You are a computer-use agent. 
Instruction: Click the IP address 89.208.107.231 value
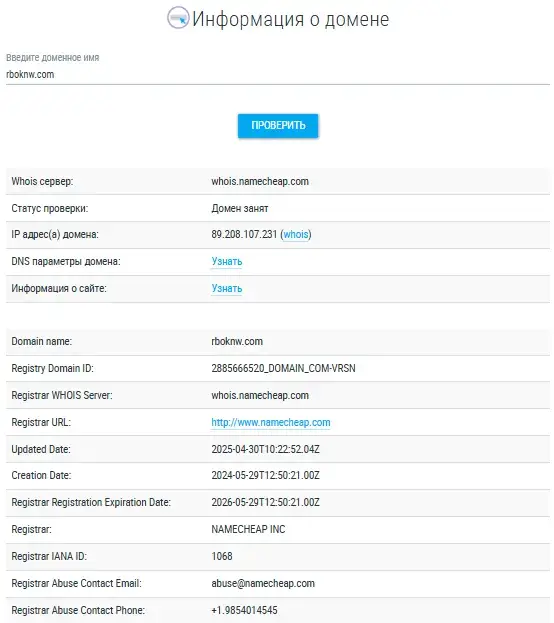point(244,234)
